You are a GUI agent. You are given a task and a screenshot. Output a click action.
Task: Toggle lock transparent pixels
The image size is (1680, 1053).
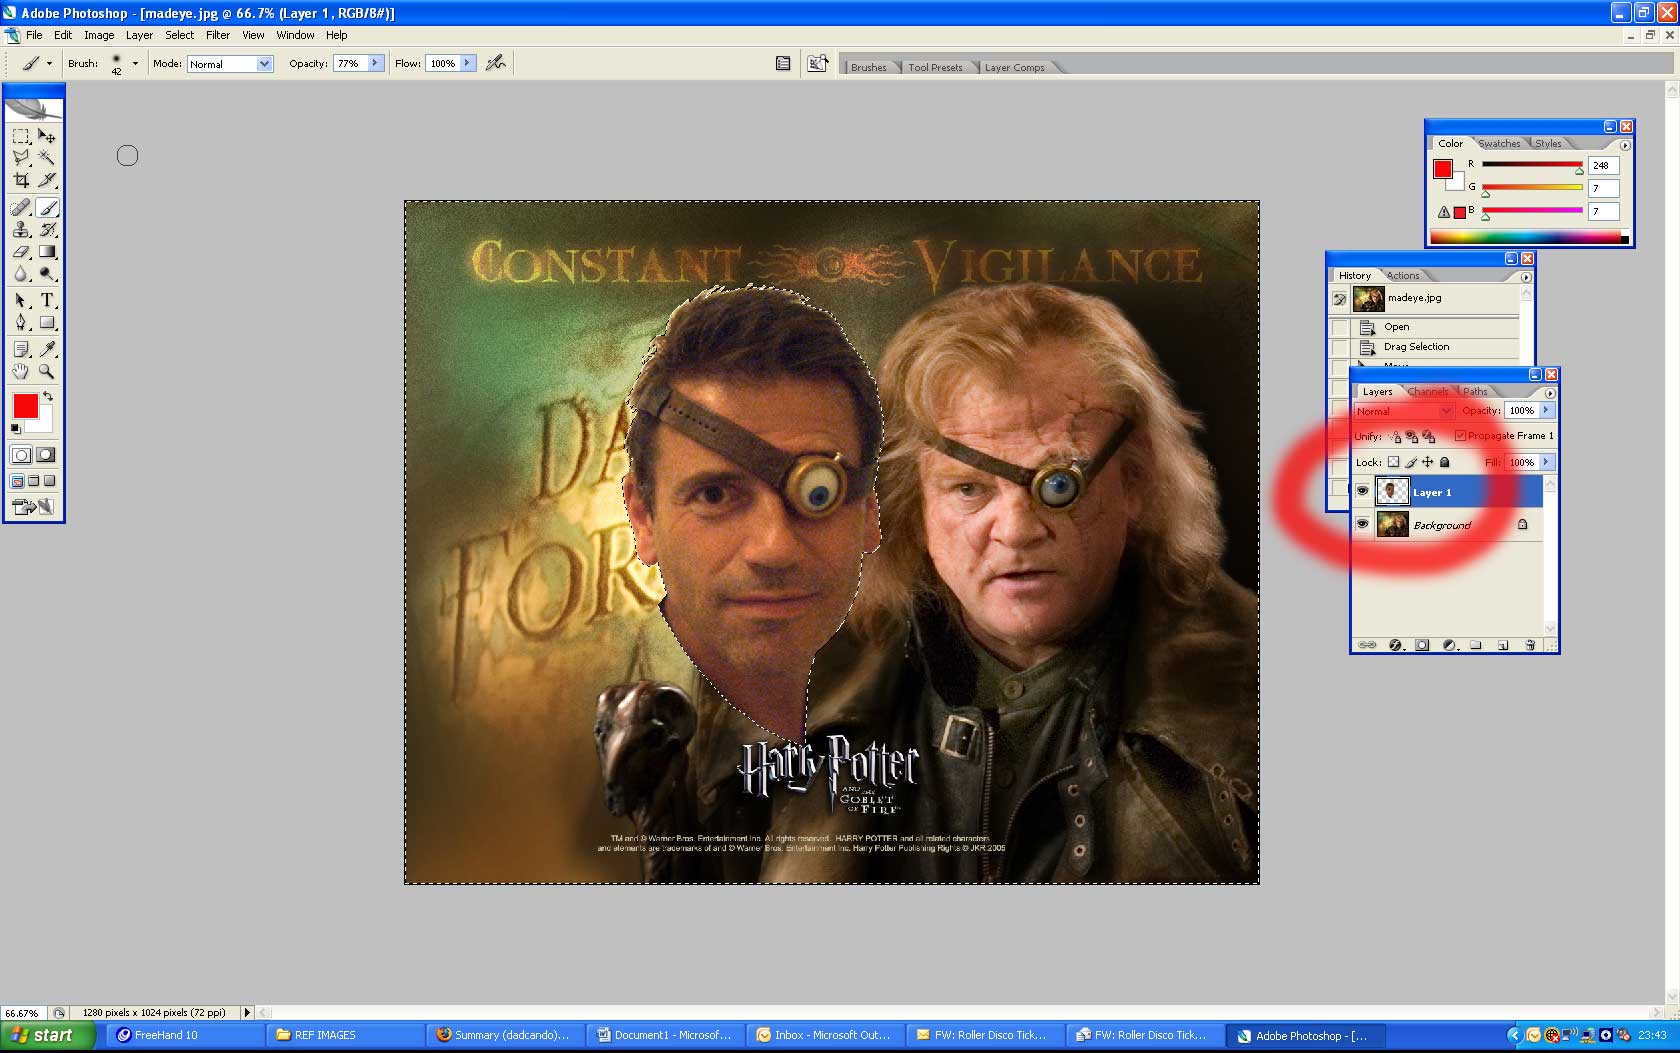click(x=1393, y=462)
